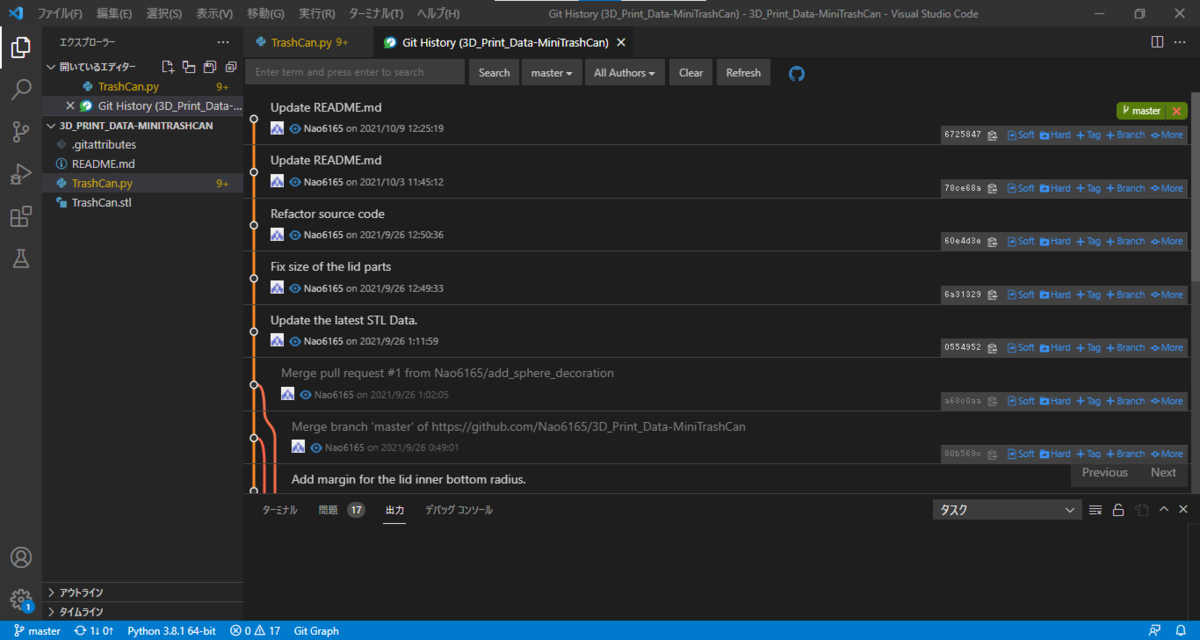Viewport: 1200px width, 640px height.
Task: Close the bottom panel
Action: coord(1184,510)
